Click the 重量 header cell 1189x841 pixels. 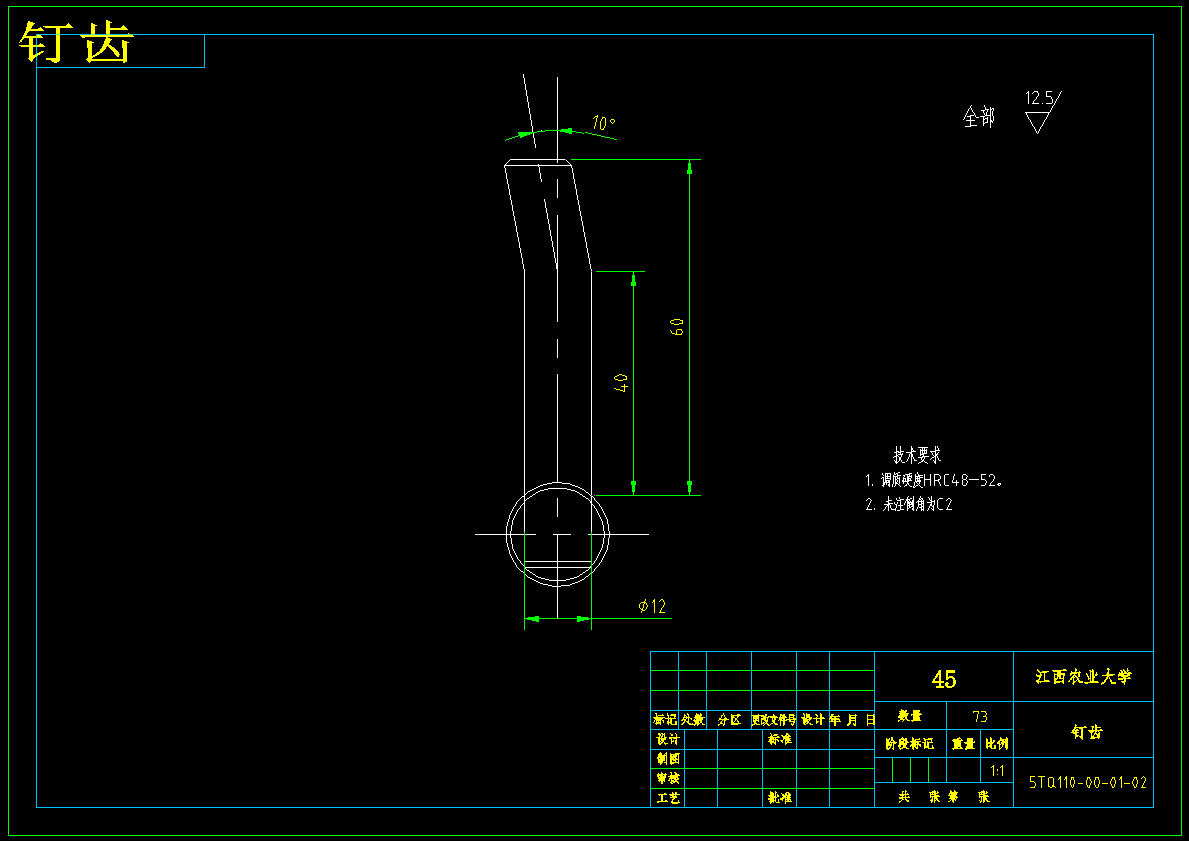click(x=964, y=744)
